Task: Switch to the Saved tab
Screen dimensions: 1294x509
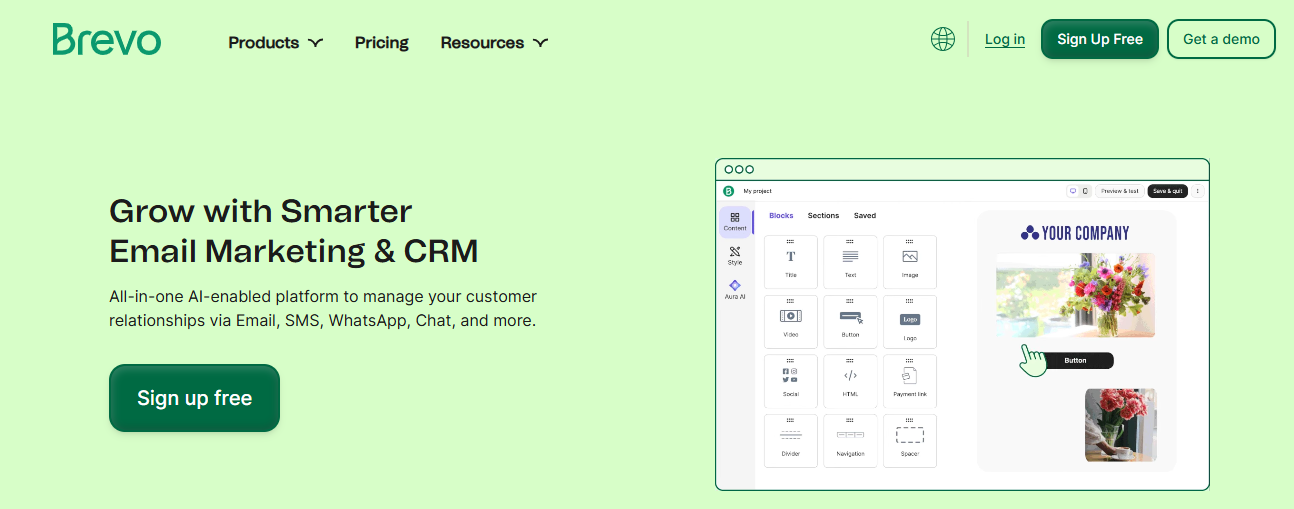Action: (x=864, y=216)
